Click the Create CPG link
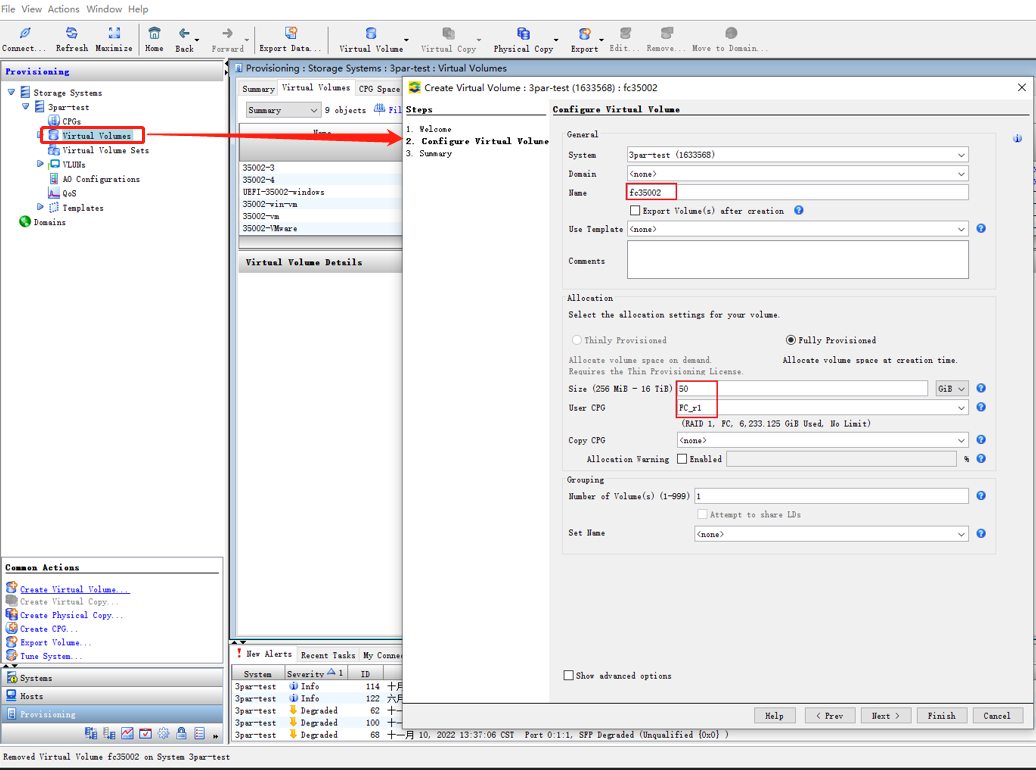This screenshot has width=1036, height=770. [48, 629]
